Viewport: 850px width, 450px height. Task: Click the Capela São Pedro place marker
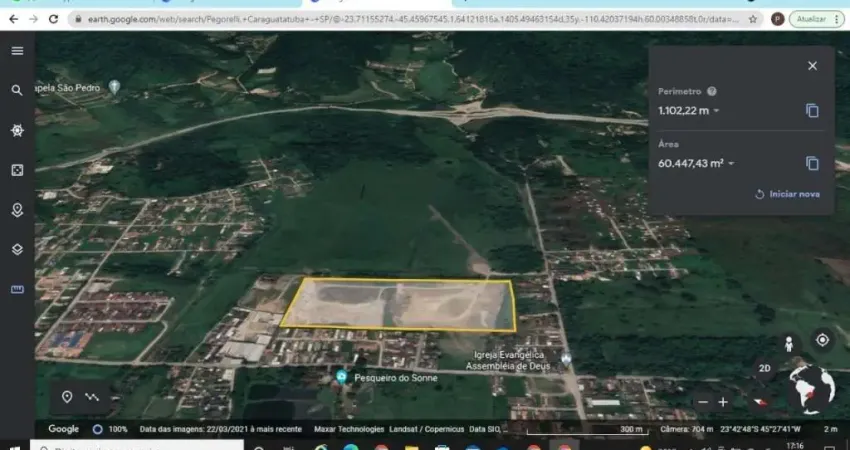click(x=114, y=86)
